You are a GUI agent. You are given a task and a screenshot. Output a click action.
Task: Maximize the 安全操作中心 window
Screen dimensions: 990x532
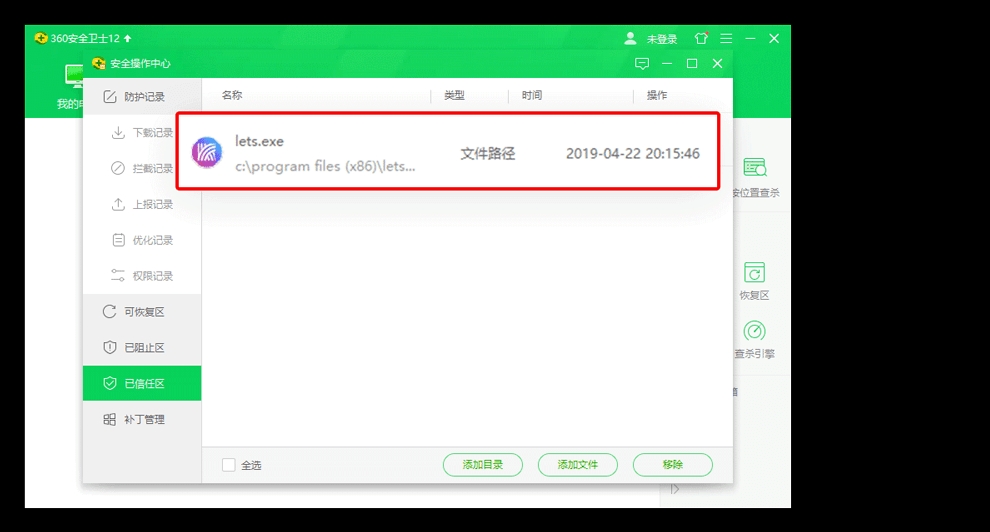pos(692,64)
